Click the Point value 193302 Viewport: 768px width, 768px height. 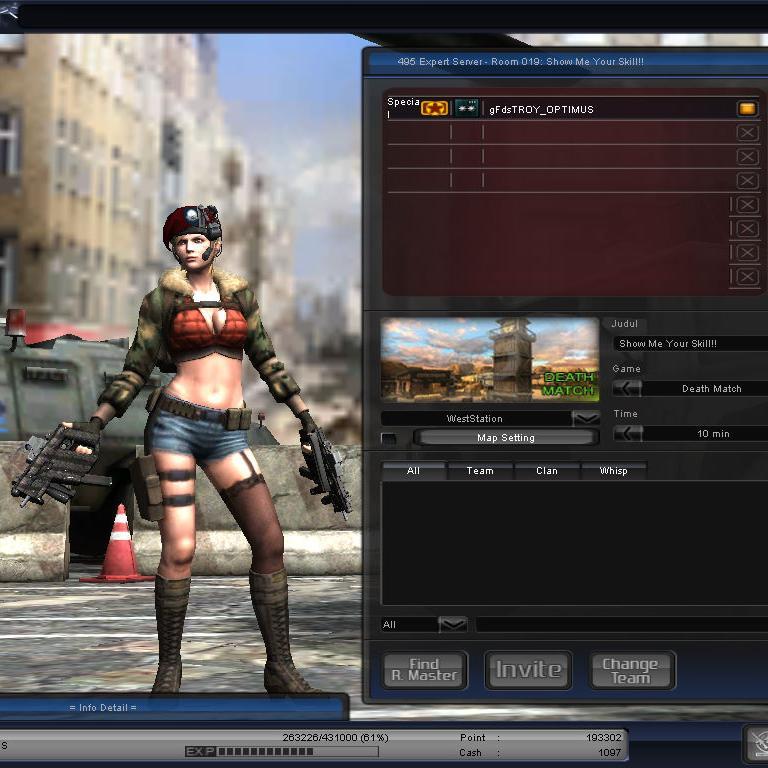(x=603, y=737)
